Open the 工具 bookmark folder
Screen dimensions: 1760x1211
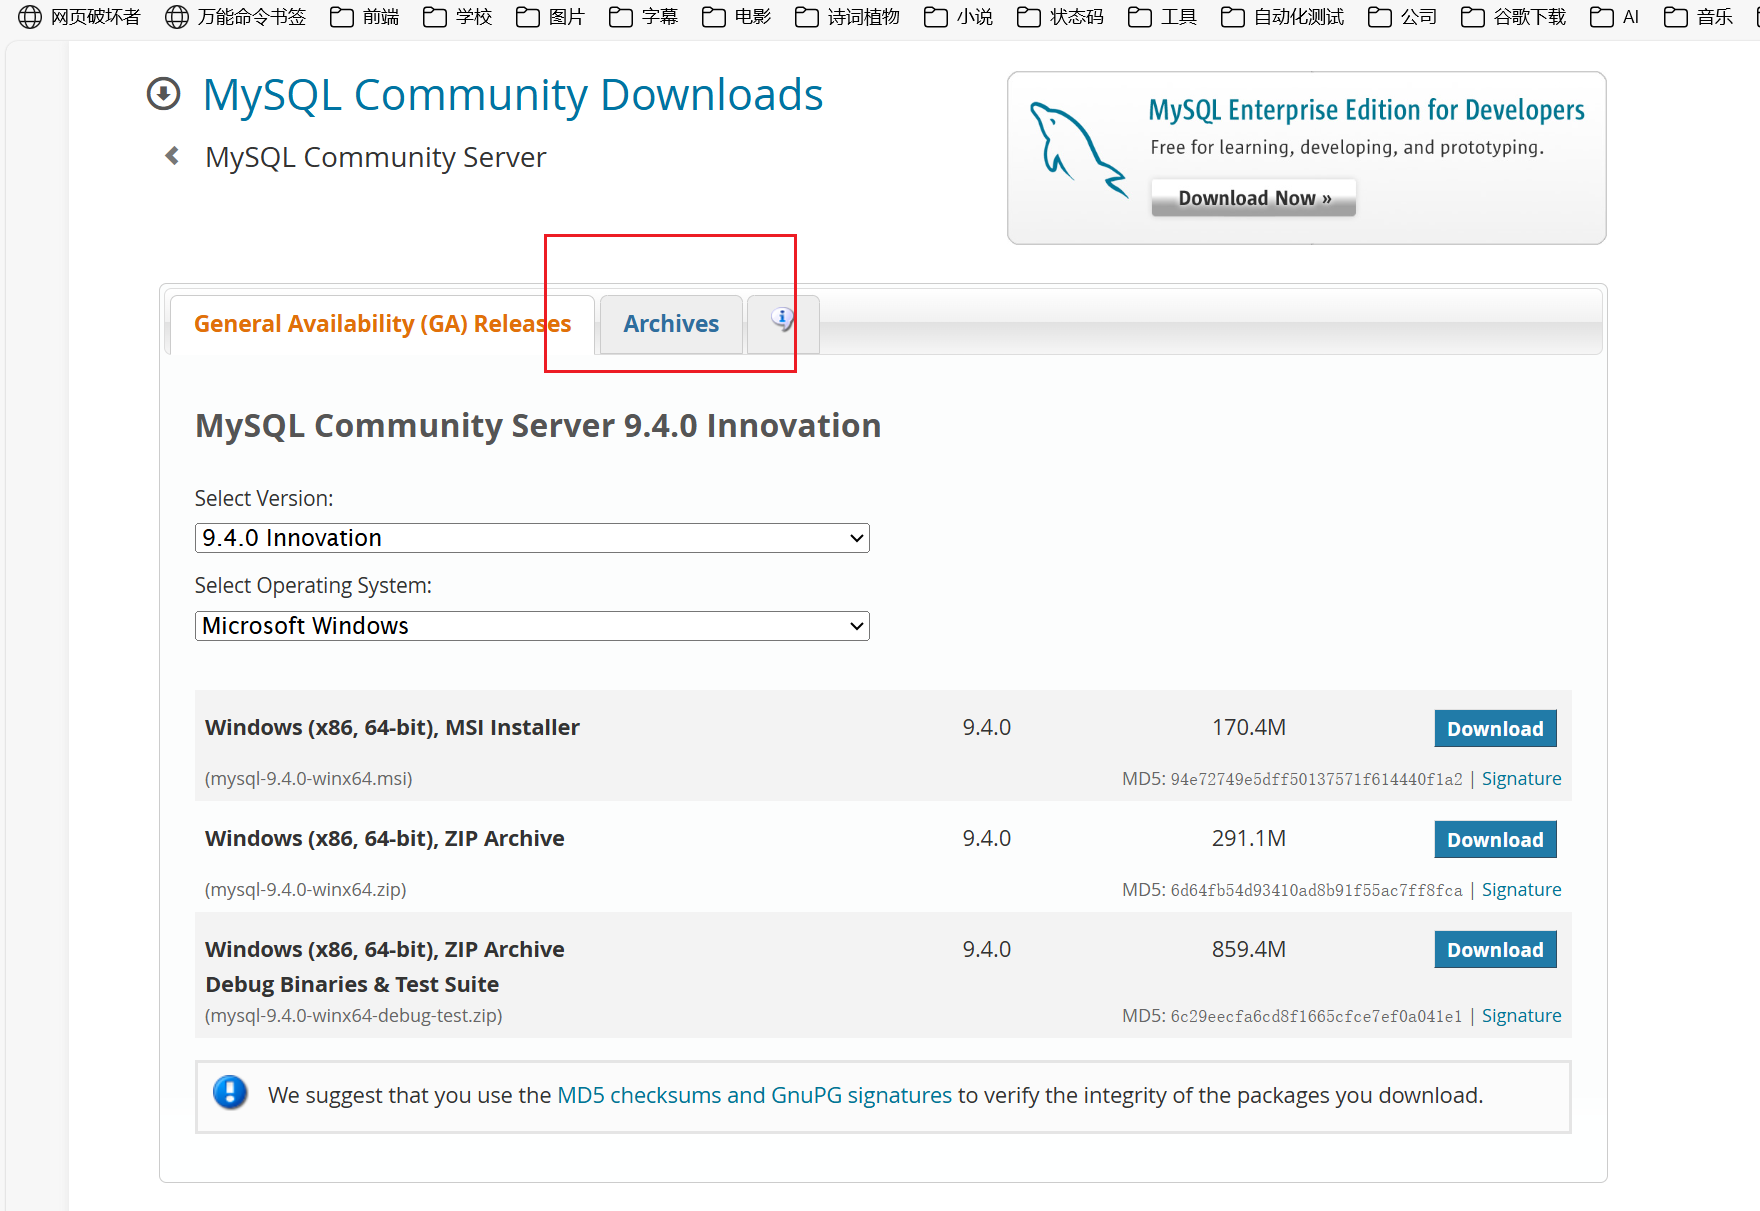click(1163, 17)
